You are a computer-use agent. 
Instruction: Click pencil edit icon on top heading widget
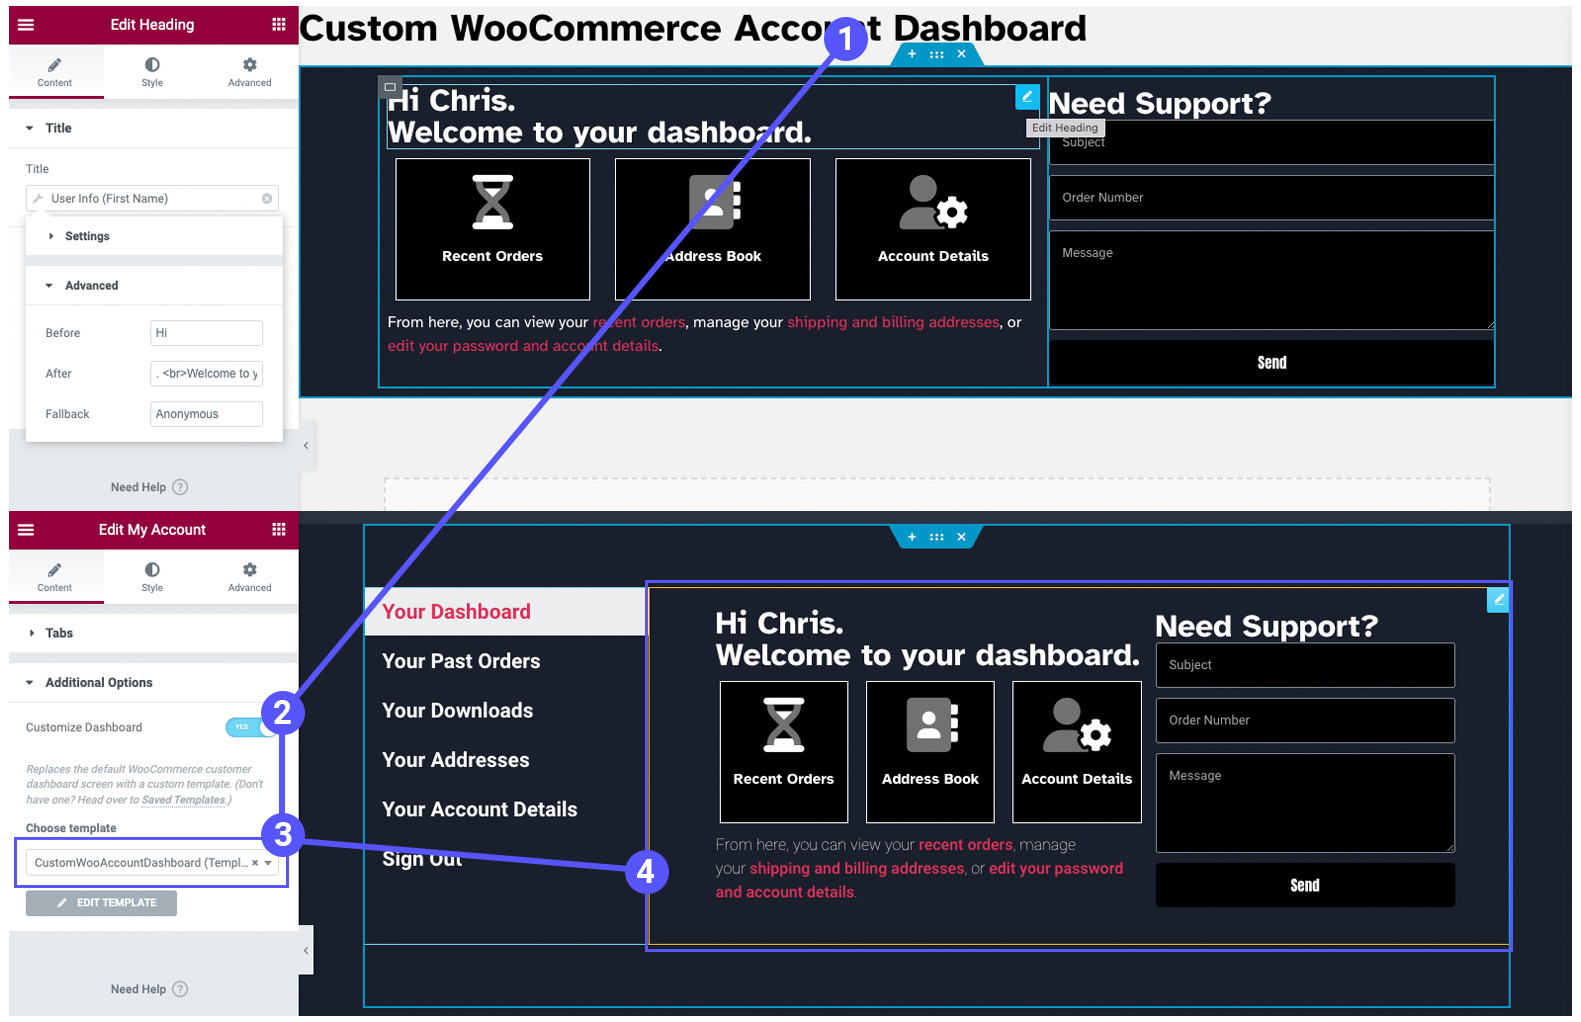(x=1027, y=97)
